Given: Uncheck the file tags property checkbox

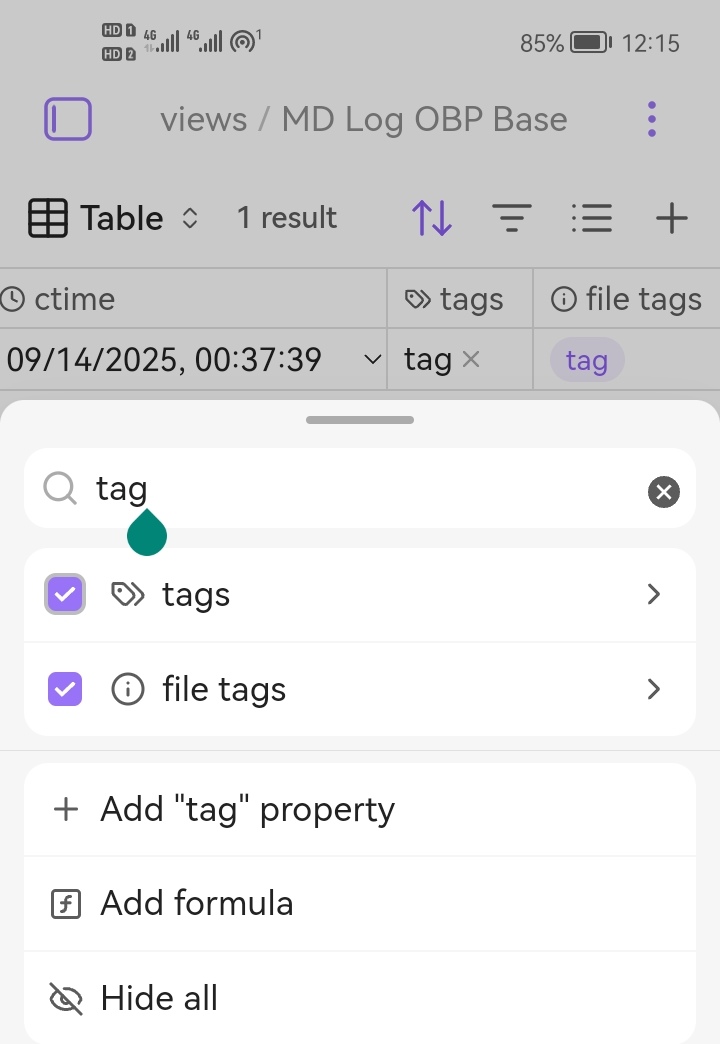Looking at the screenshot, I should [x=65, y=689].
